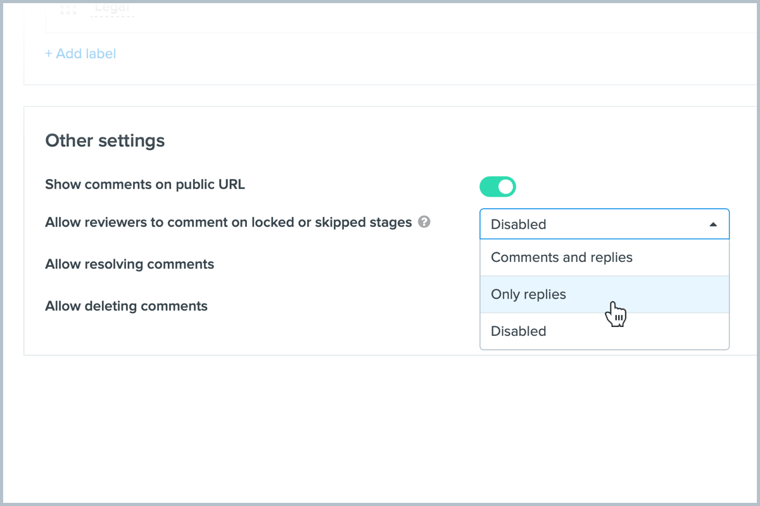Click the 'Add label' link
This screenshot has height=506, width=760.
(85, 54)
